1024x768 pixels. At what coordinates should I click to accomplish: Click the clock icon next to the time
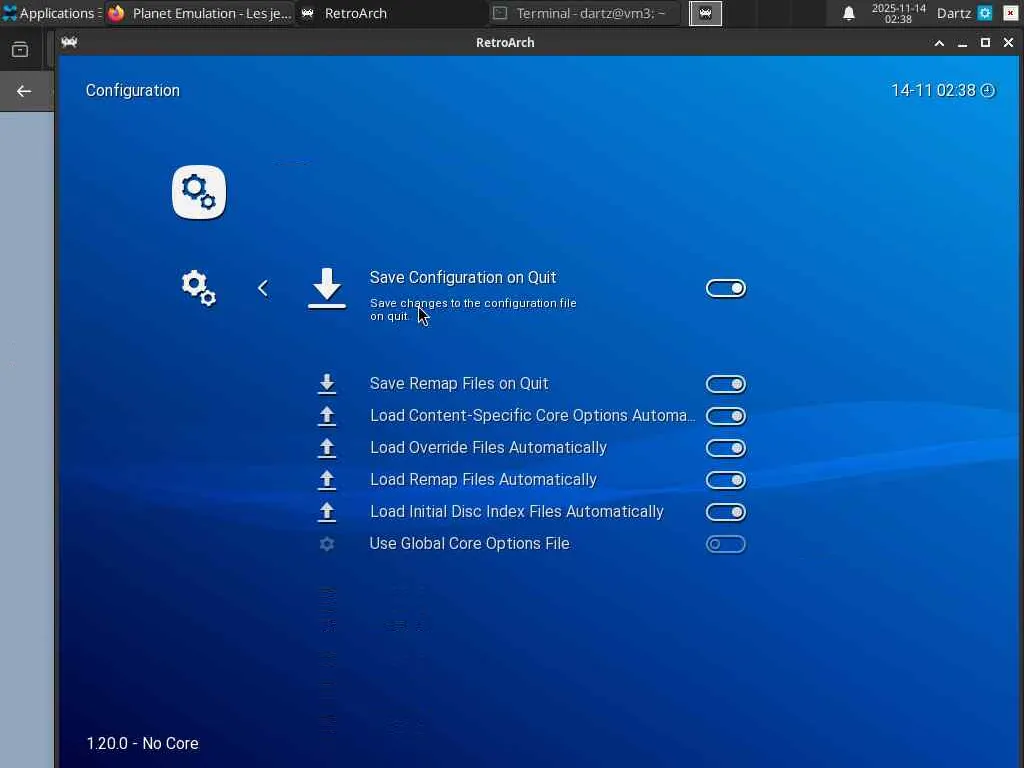click(x=988, y=91)
